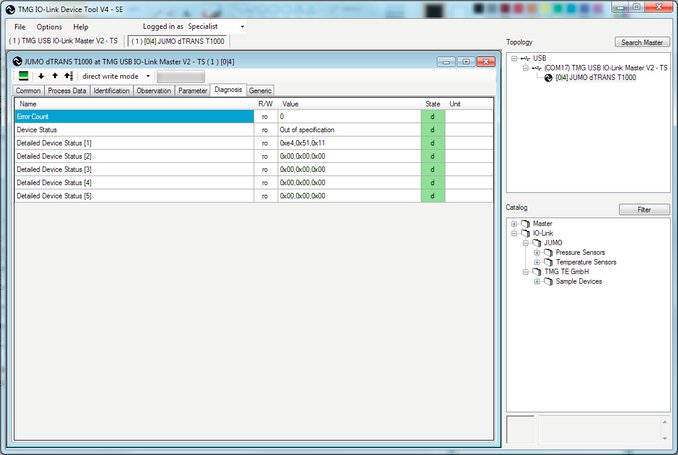
Task: Switch to the Parameter tab
Action: [x=192, y=90]
